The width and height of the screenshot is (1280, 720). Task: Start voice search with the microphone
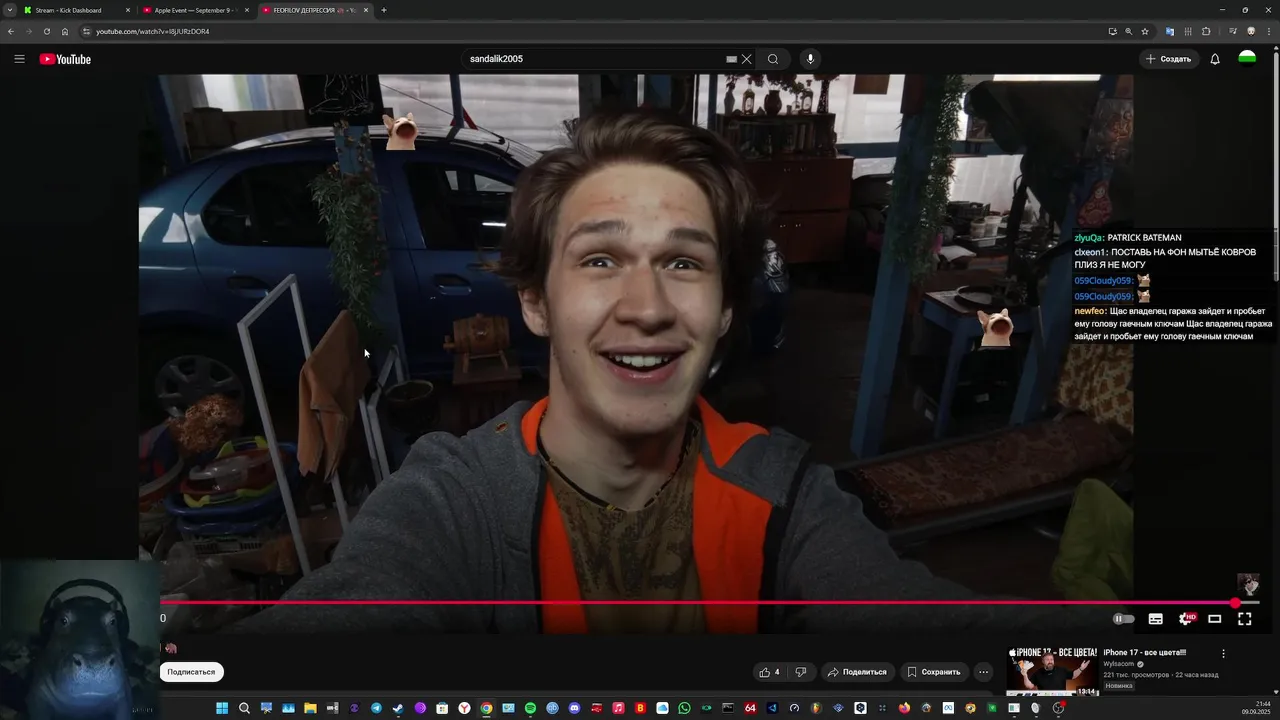pyautogui.click(x=810, y=59)
